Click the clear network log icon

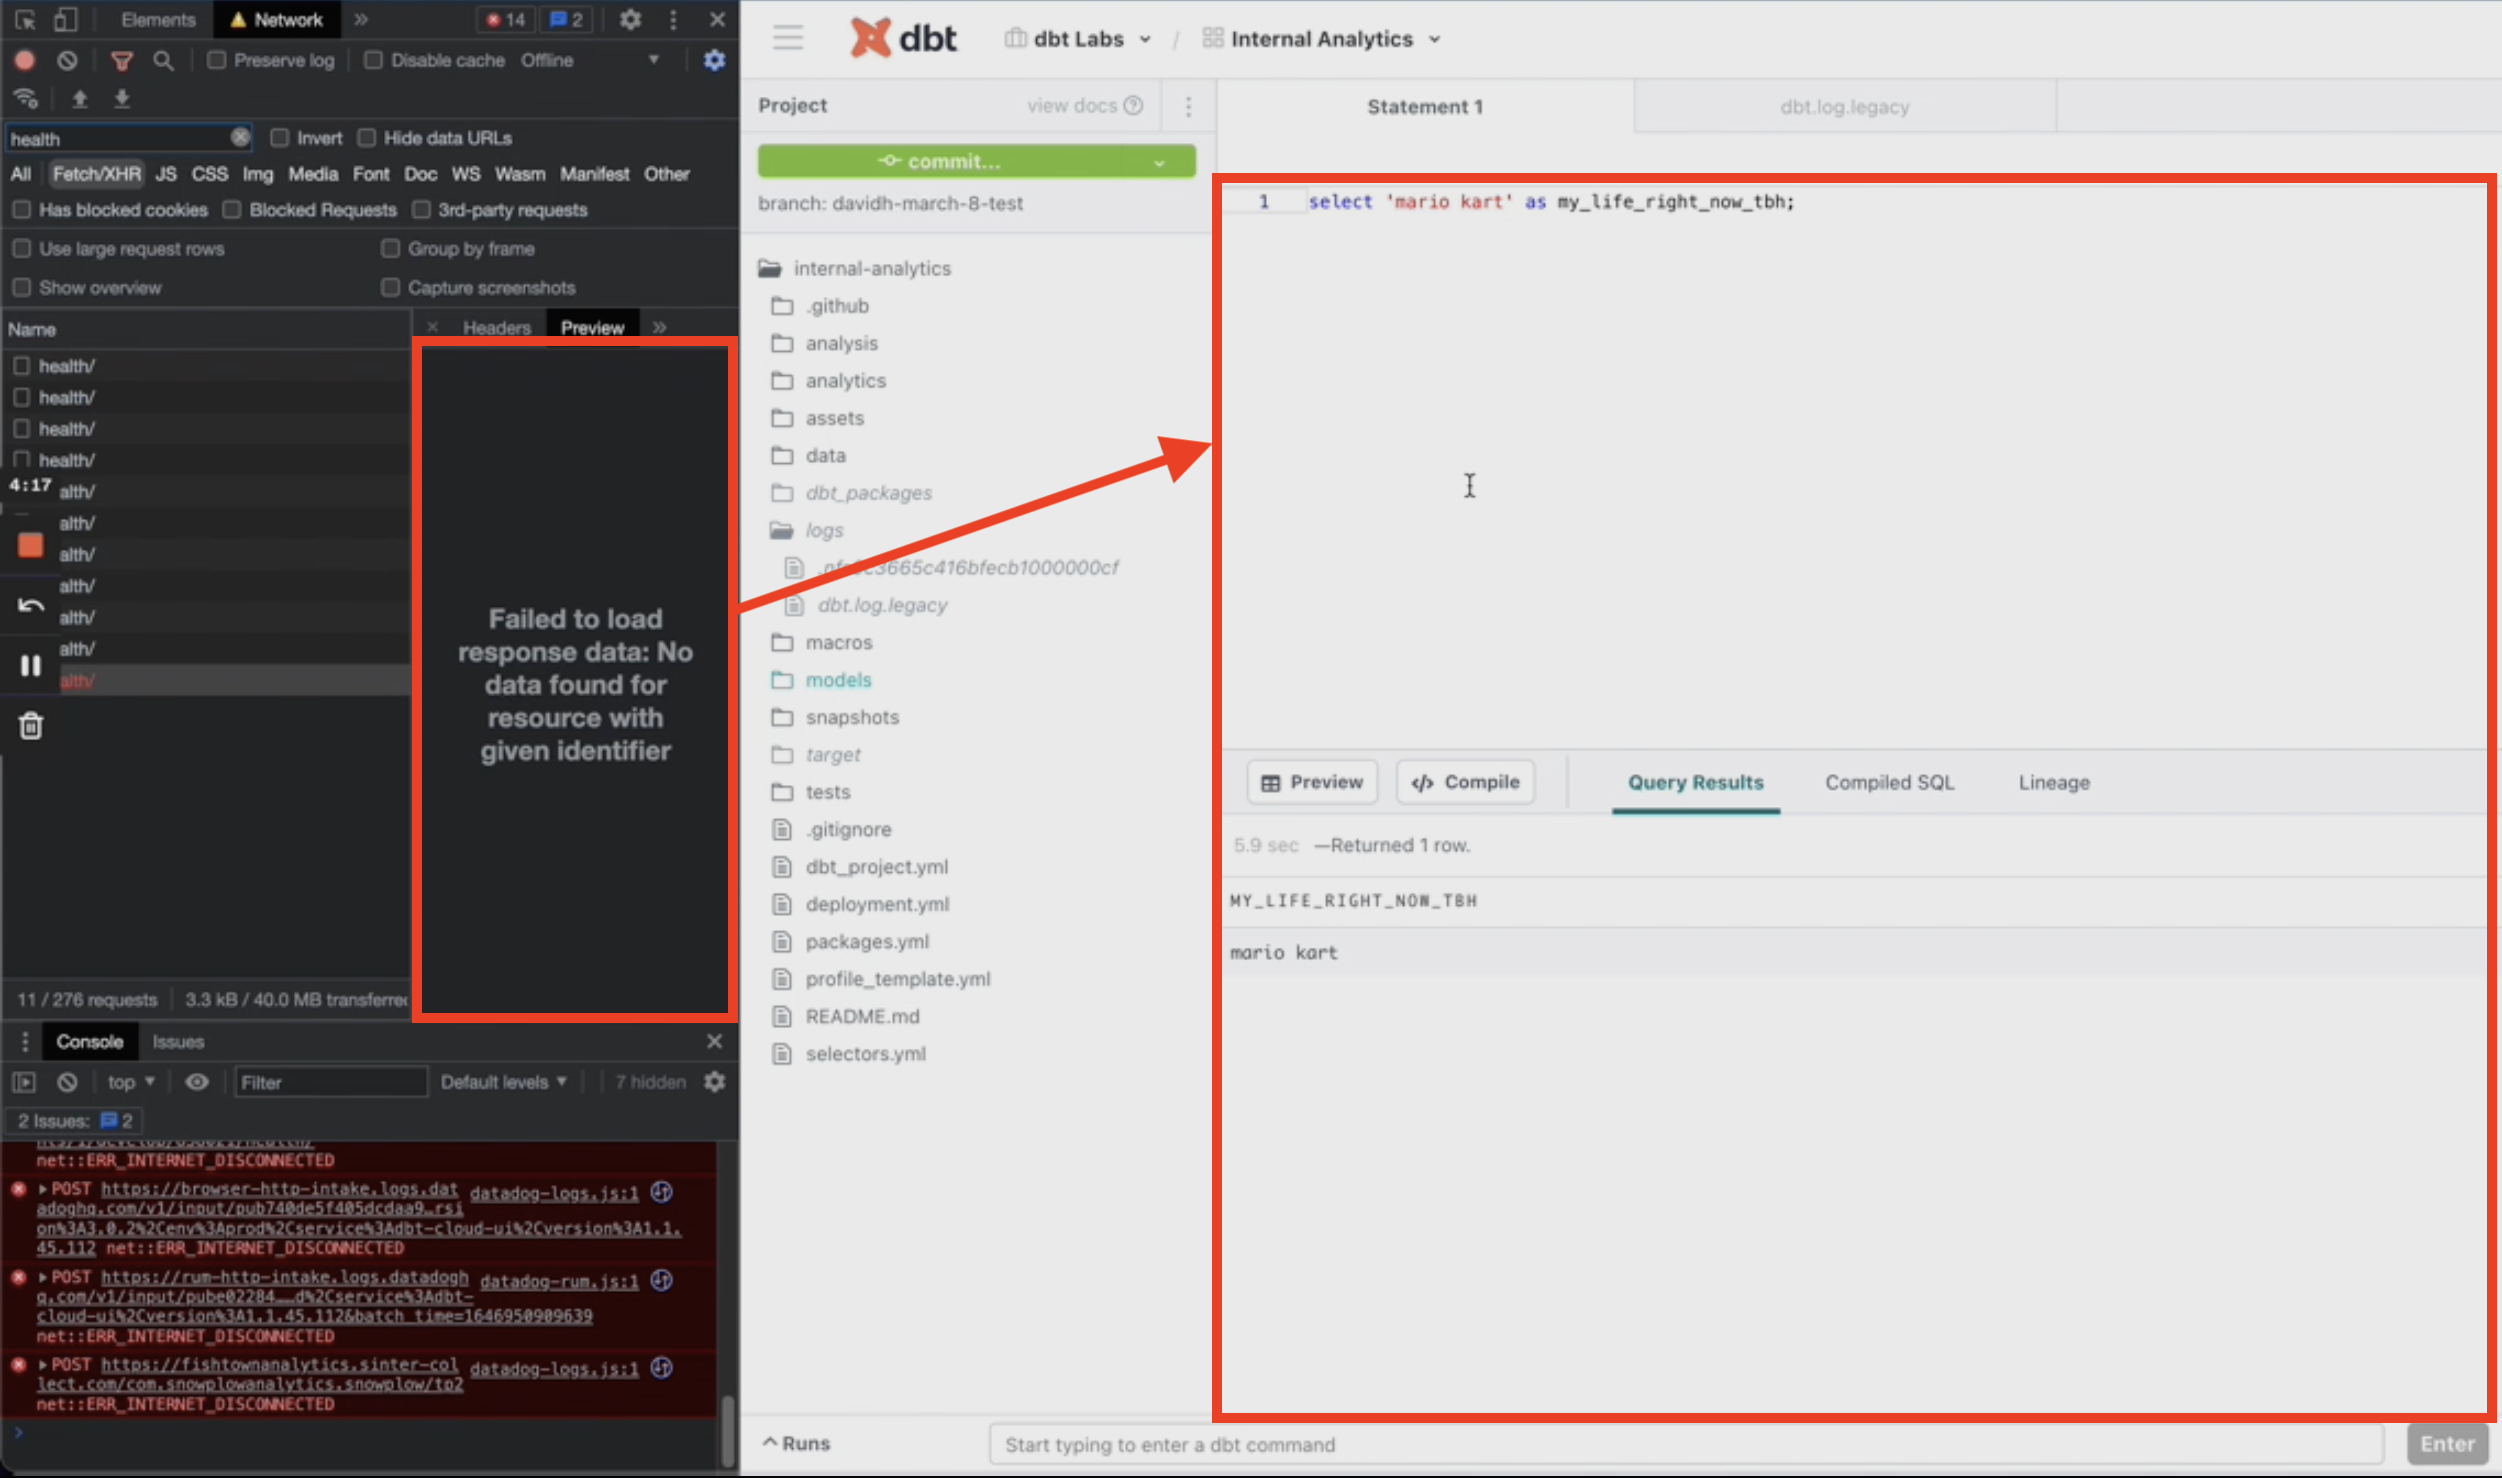67,60
